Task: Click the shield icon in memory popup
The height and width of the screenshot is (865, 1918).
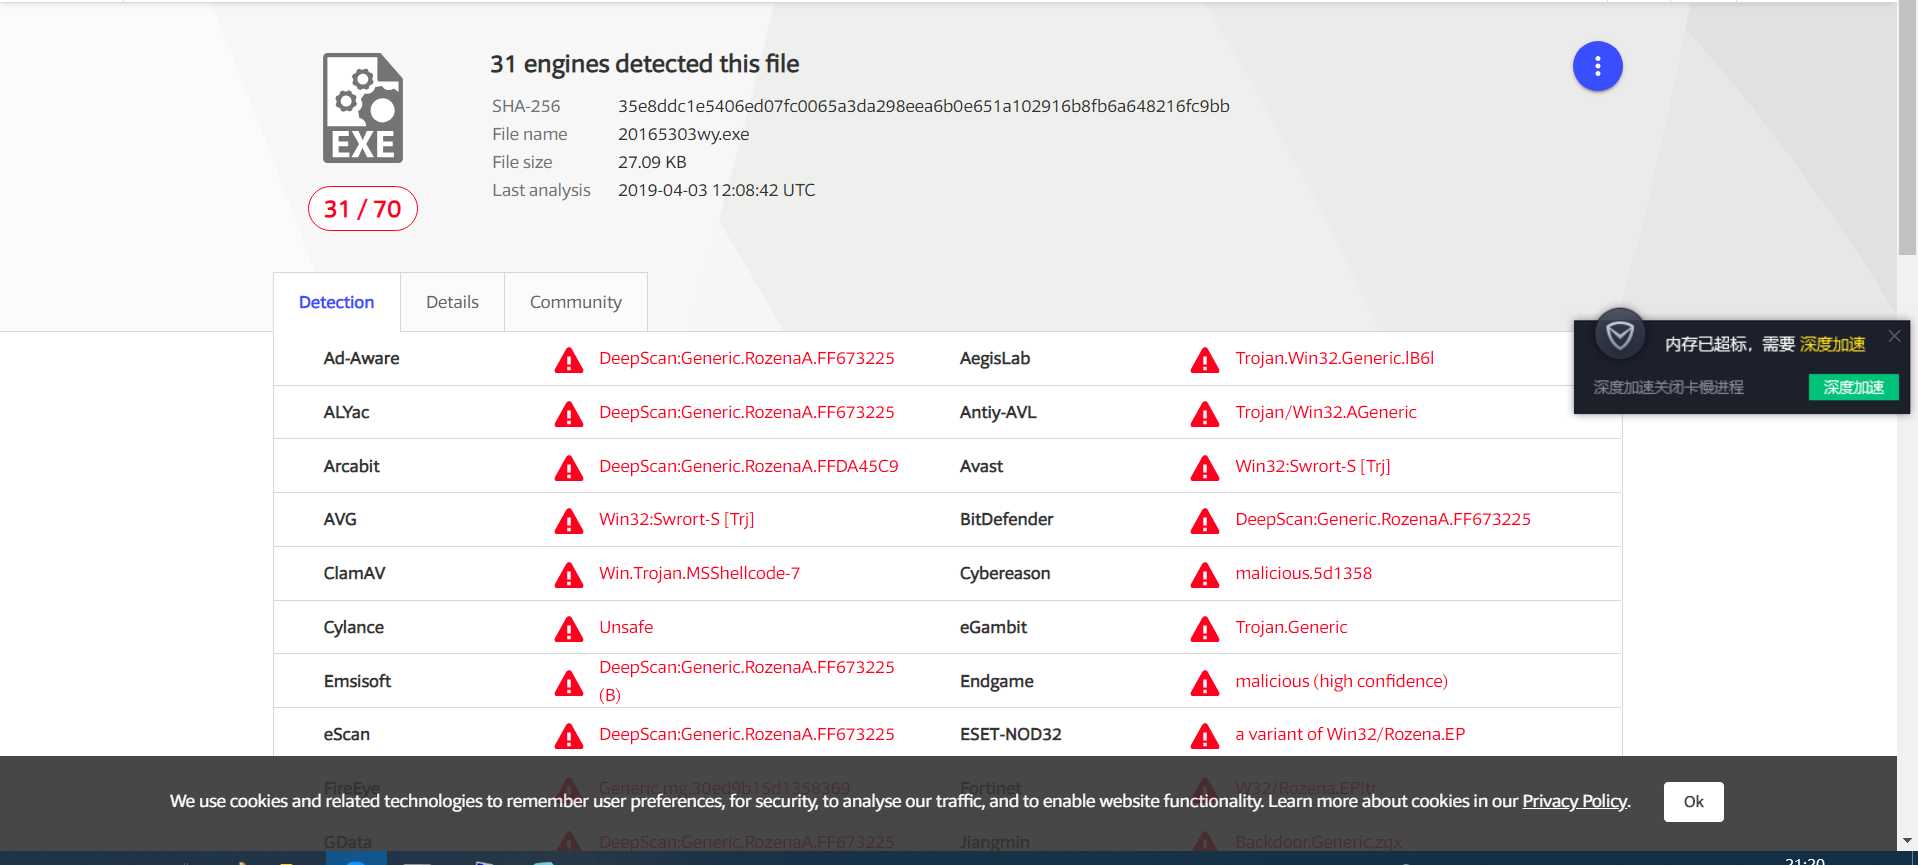Action: pos(1620,335)
